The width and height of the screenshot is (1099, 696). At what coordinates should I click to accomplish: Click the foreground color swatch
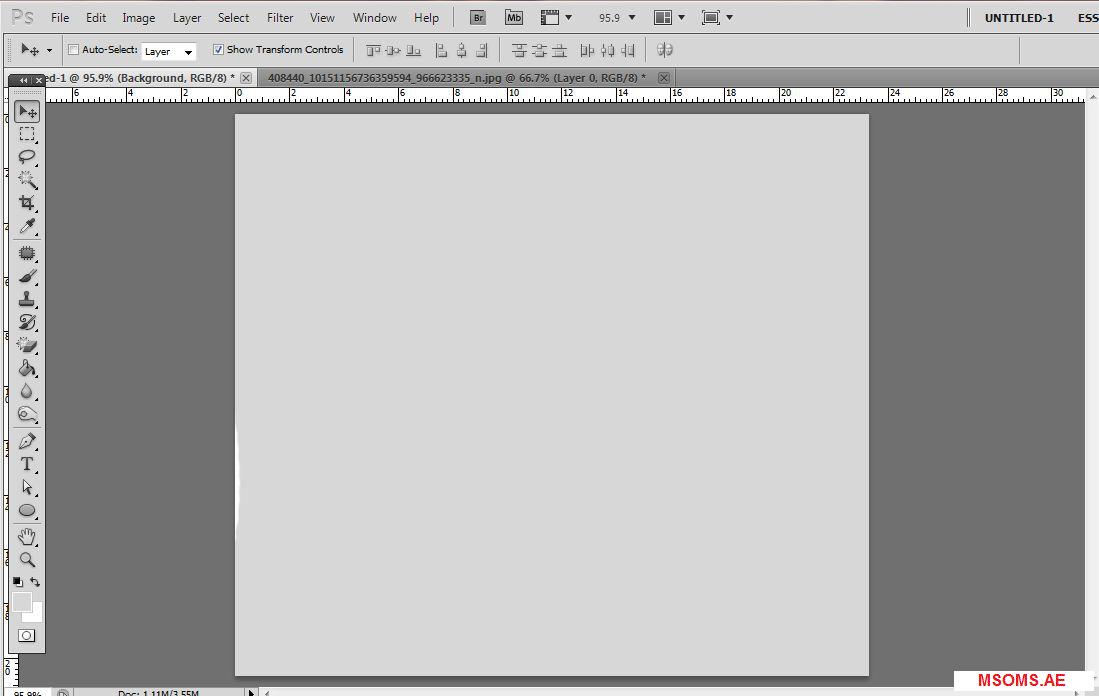tap(21, 601)
